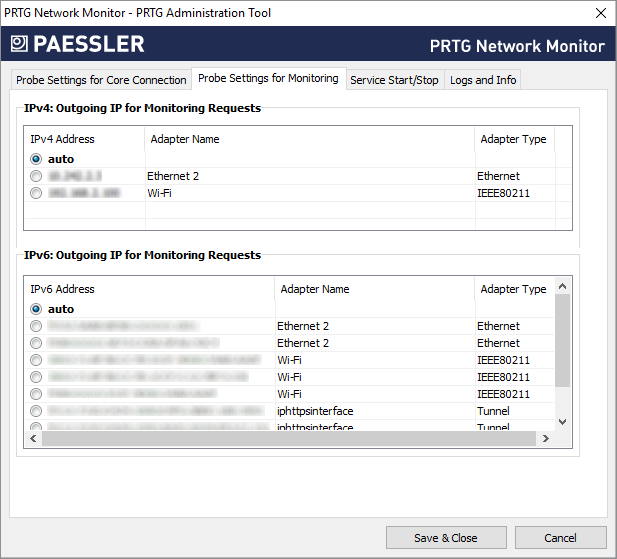Select the IPv6 auto radio button
This screenshot has height=559, width=617.
(36, 309)
